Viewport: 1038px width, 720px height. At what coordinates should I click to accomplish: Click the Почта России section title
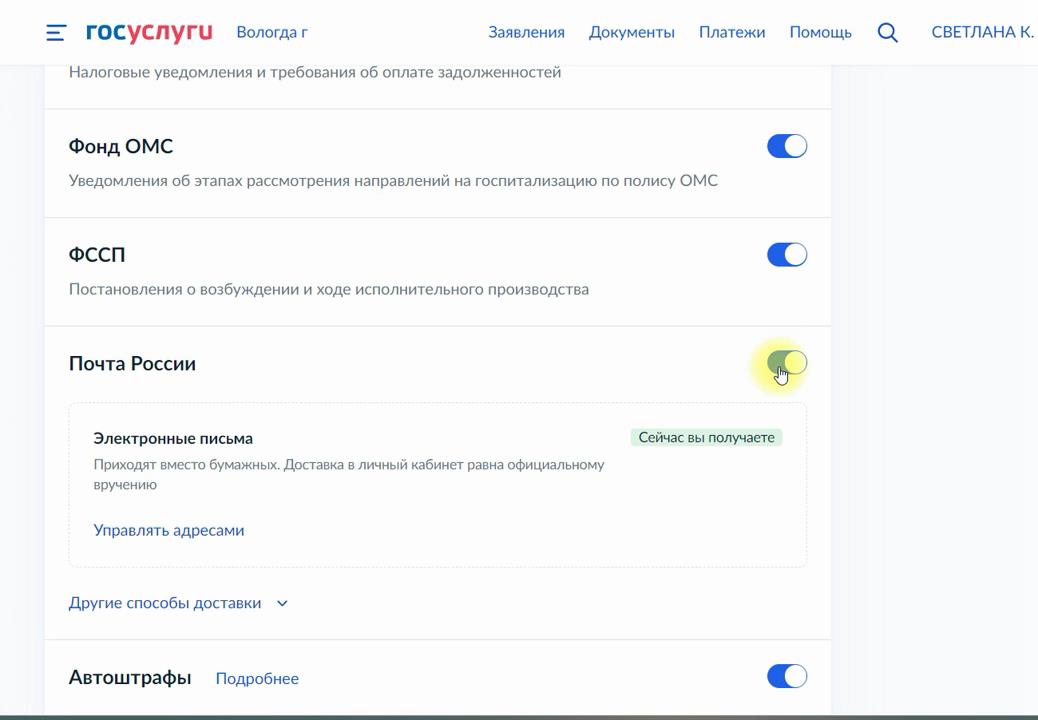click(x=132, y=363)
